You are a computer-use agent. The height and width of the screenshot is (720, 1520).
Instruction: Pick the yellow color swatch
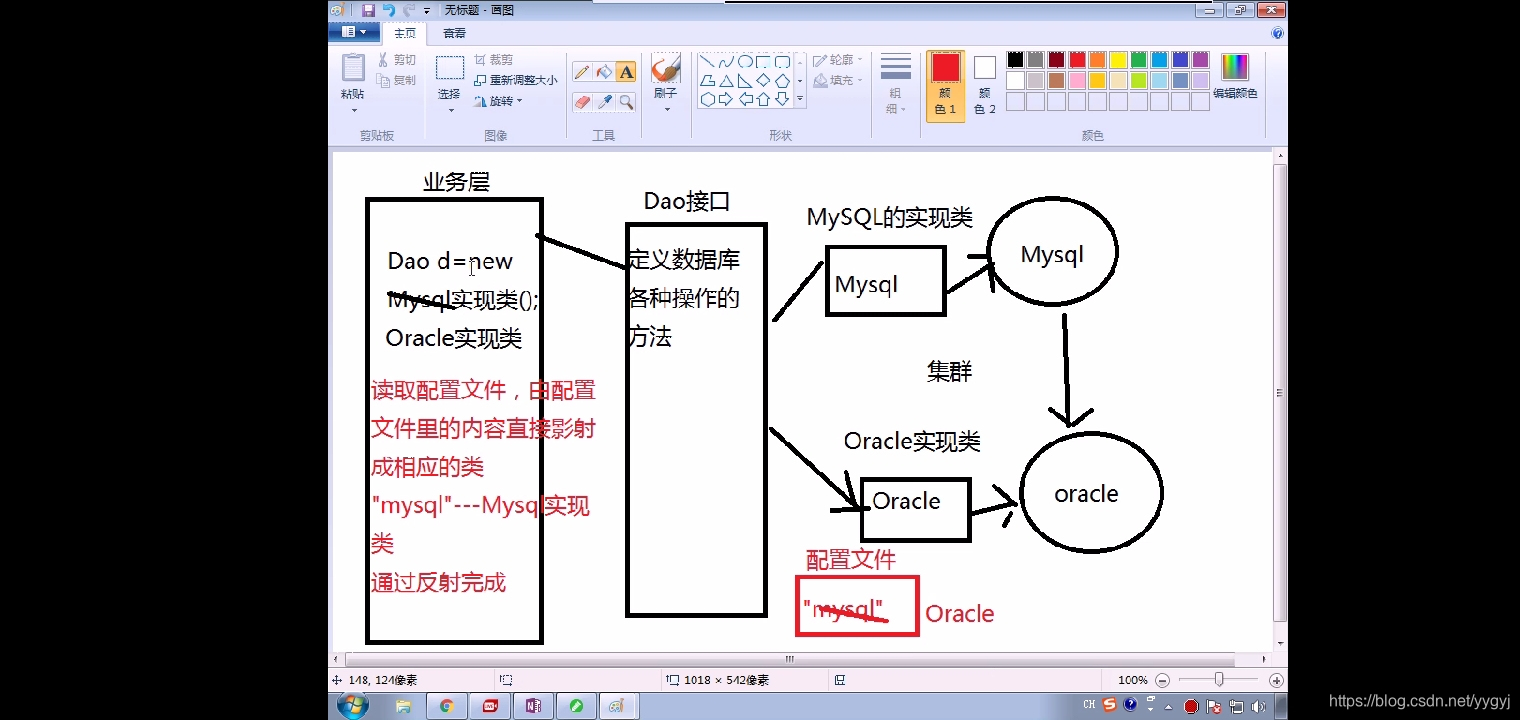[1118, 60]
